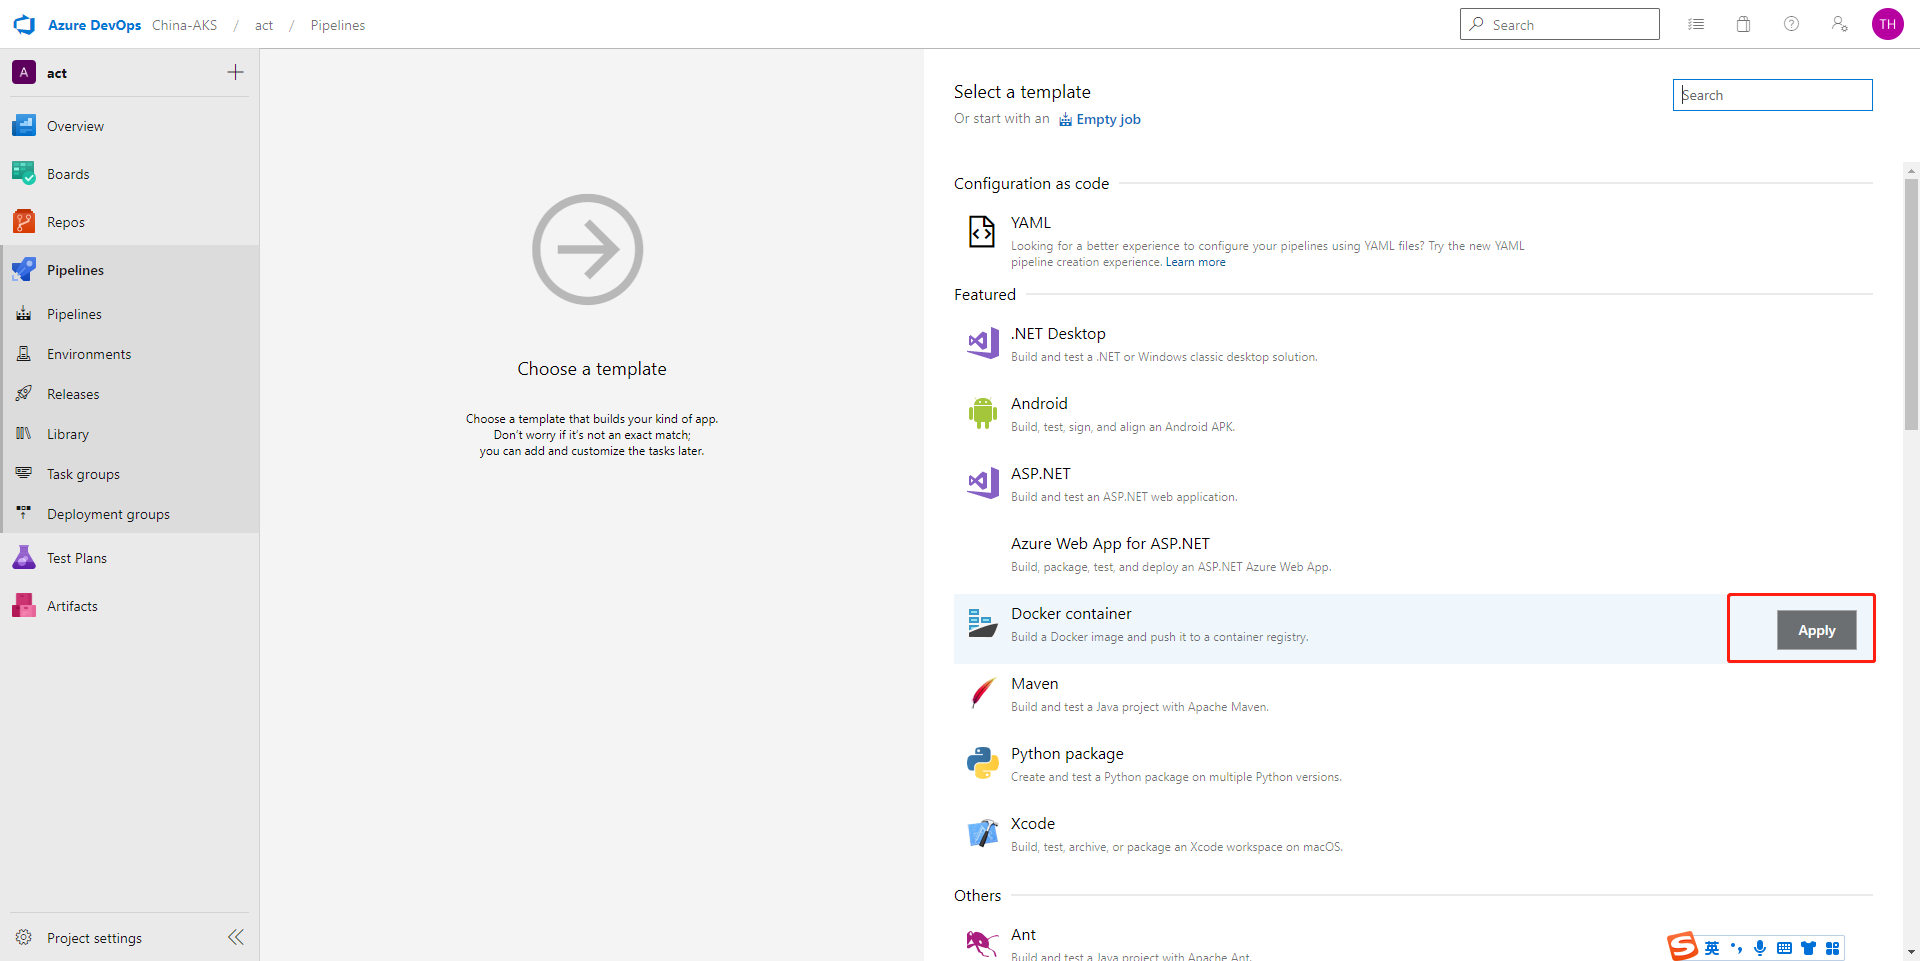
Task: Select the Ant template title
Action: (x=1023, y=934)
